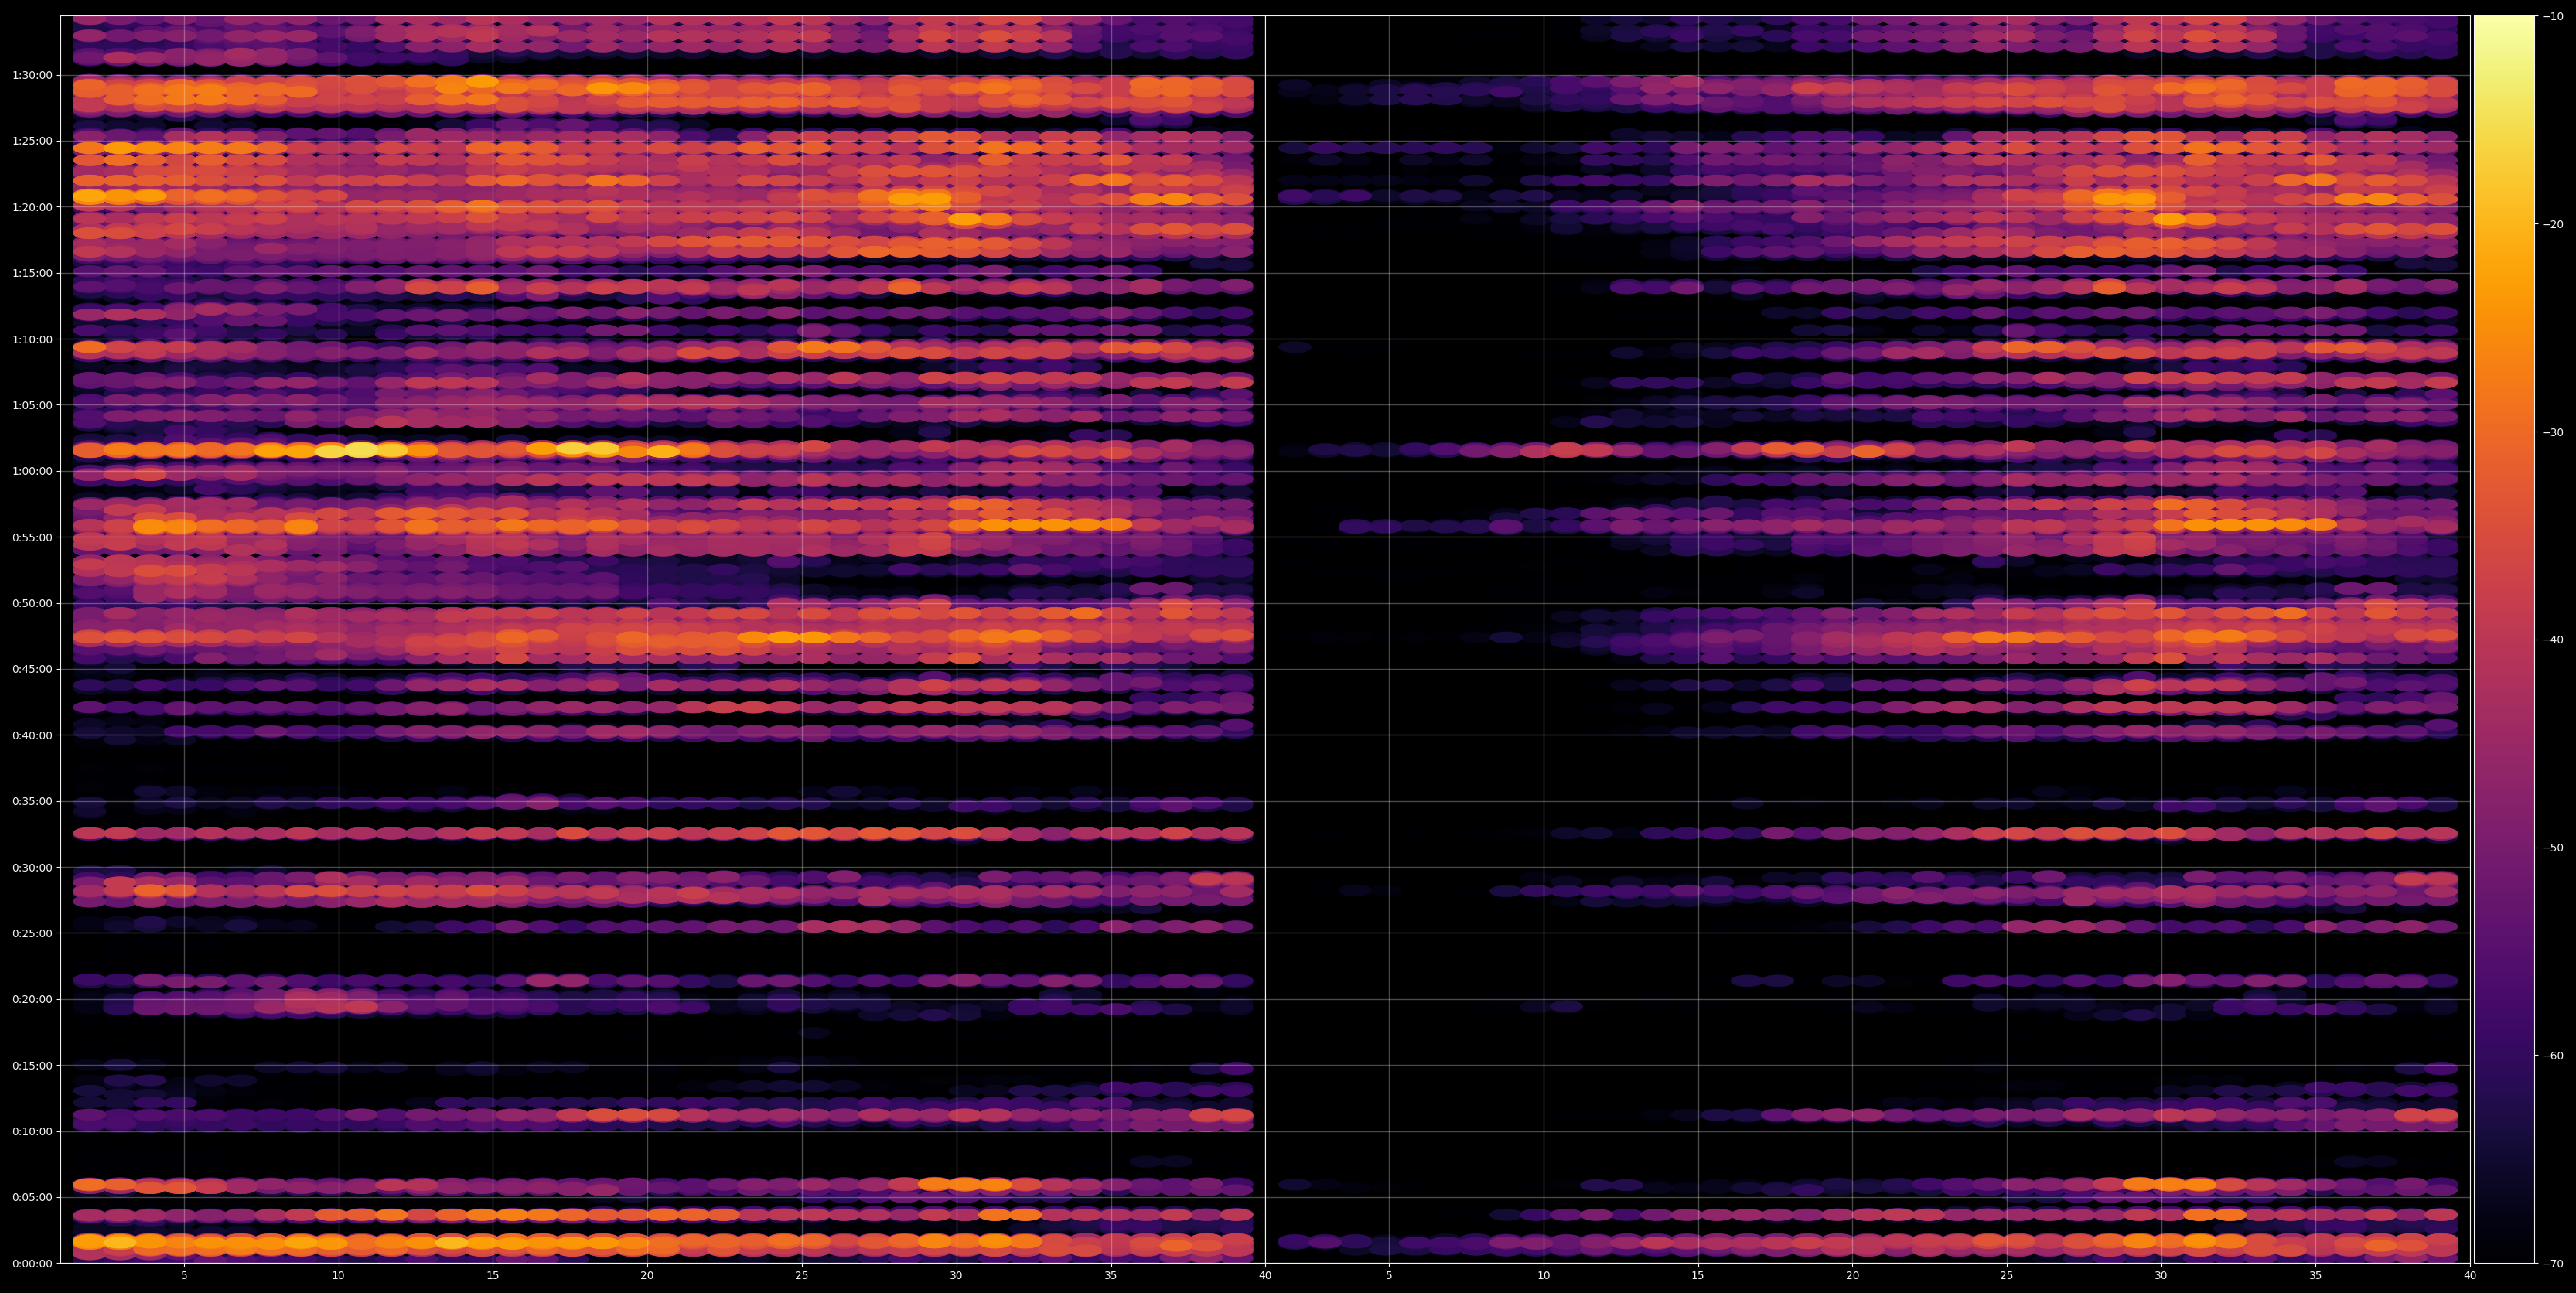
Task: Click the 1:15:00 time label
Action: click(33, 273)
